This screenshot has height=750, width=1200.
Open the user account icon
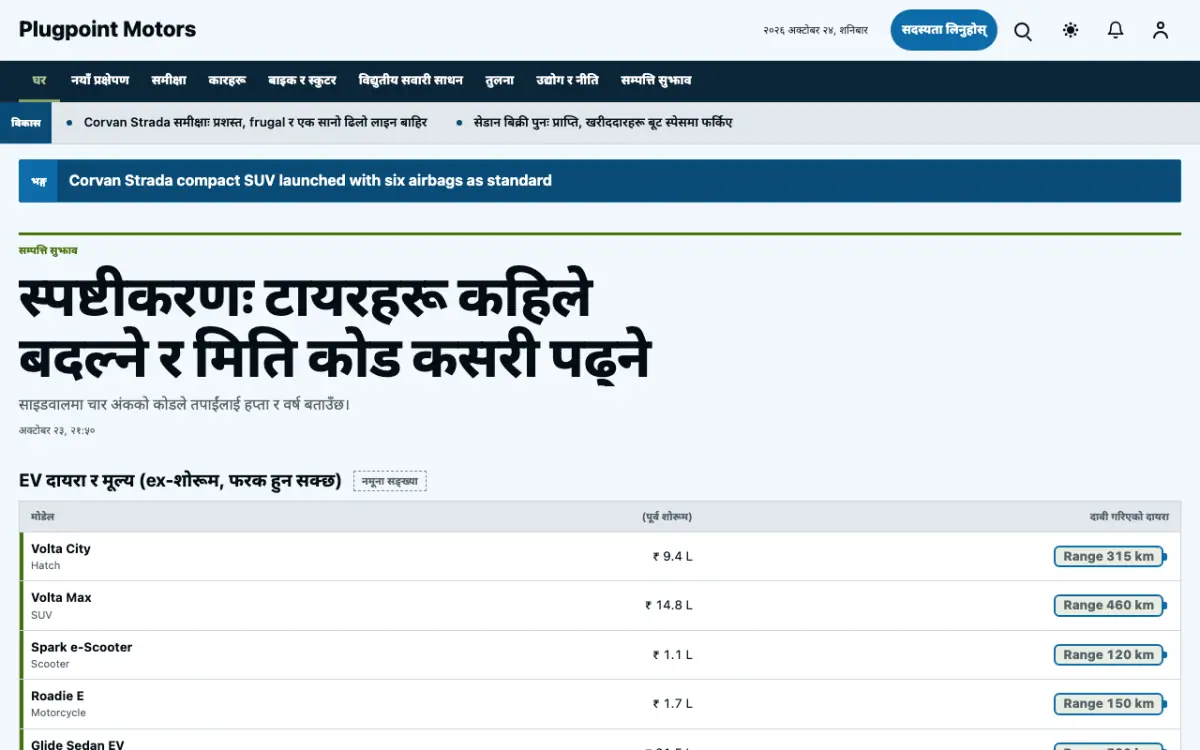point(1160,31)
